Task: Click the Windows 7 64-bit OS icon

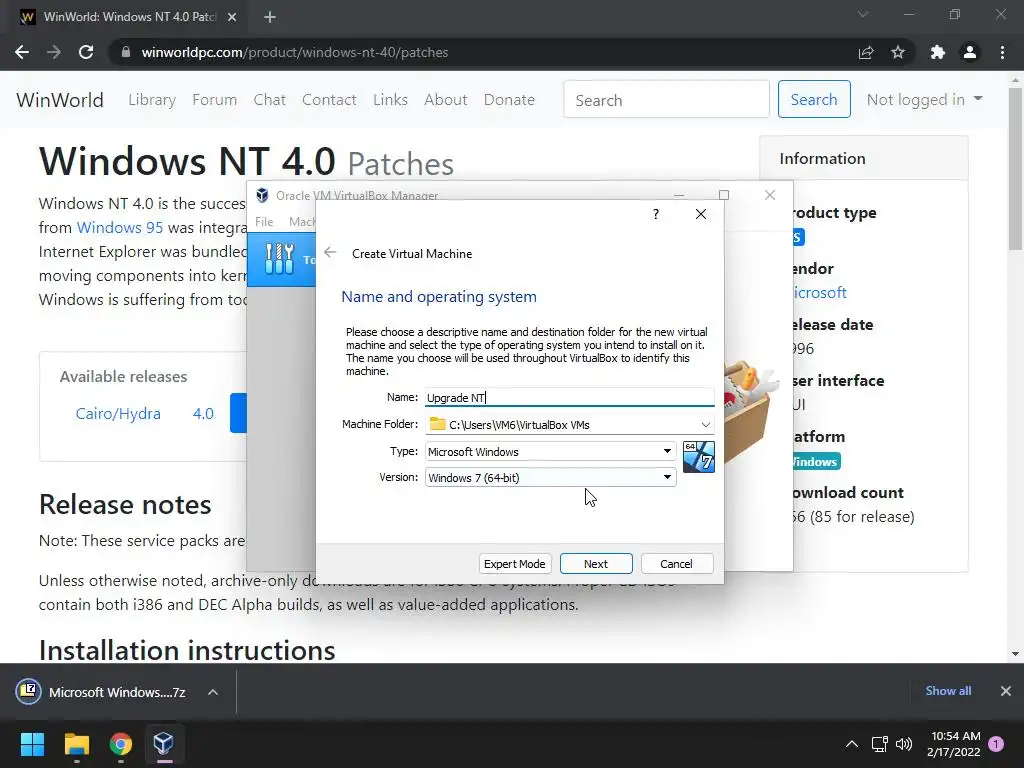Action: point(698,456)
